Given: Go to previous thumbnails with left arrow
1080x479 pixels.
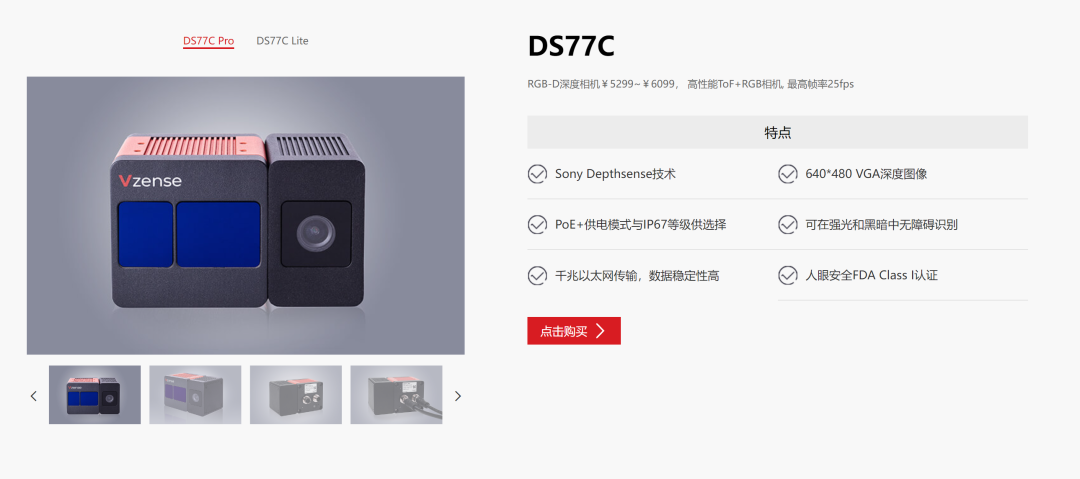Looking at the screenshot, I should click(34, 396).
